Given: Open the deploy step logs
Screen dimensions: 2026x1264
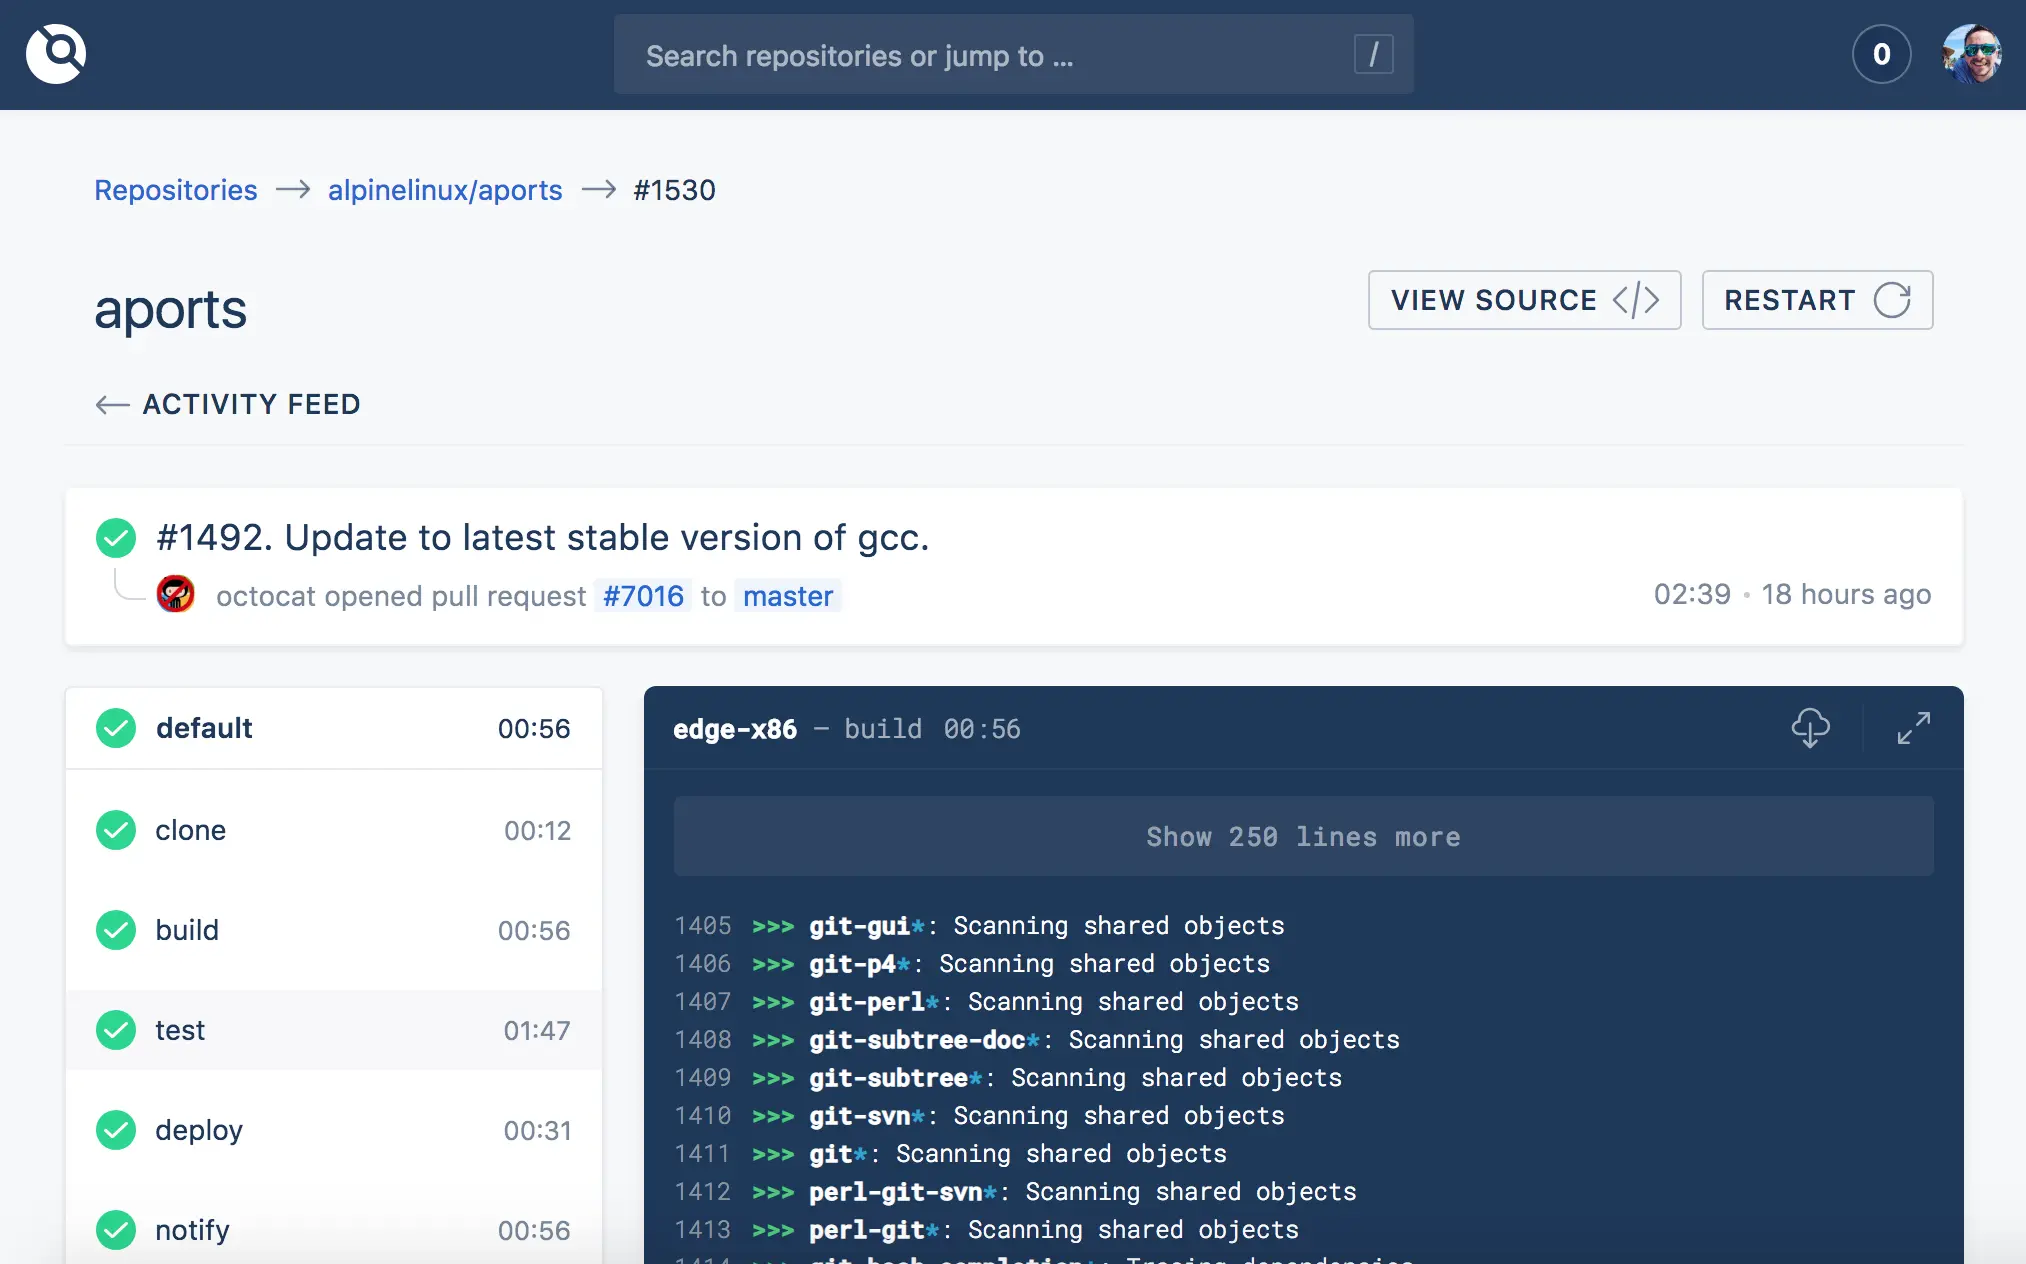Looking at the screenshot, I should (x=334, y=1130).
